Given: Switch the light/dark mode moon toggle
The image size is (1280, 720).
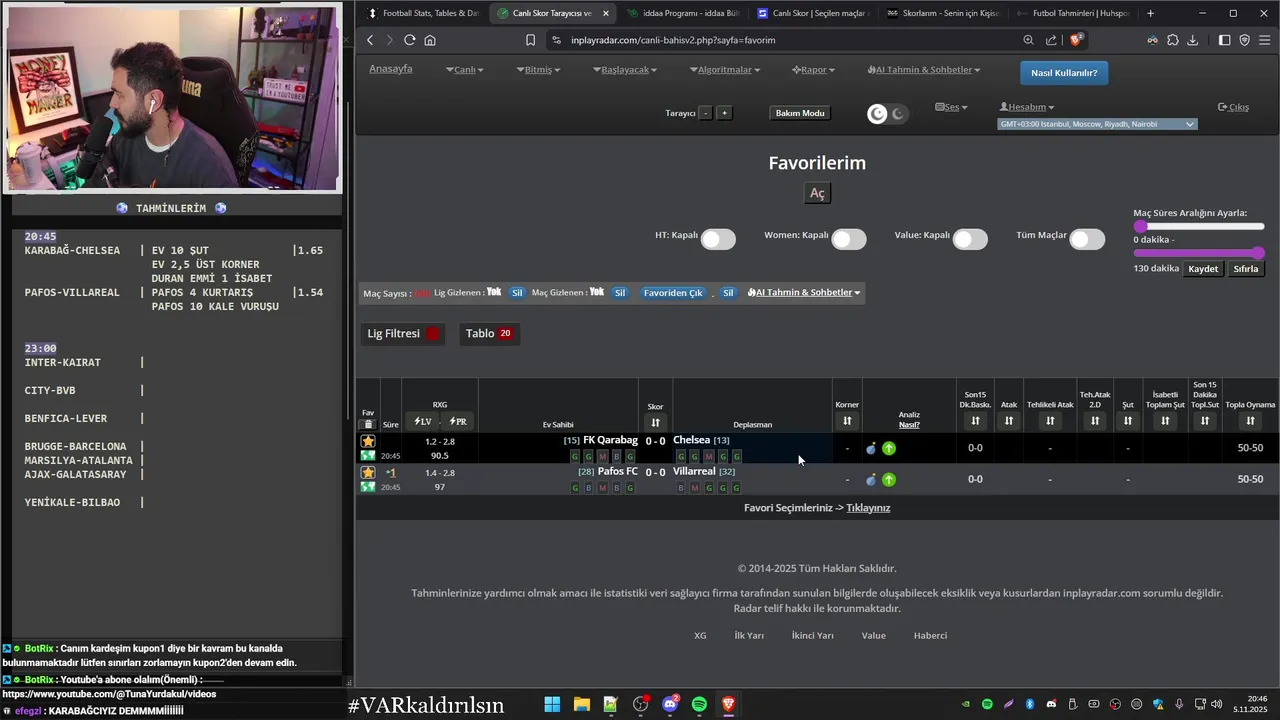Looking at the screenshot, I should [888, 114].
